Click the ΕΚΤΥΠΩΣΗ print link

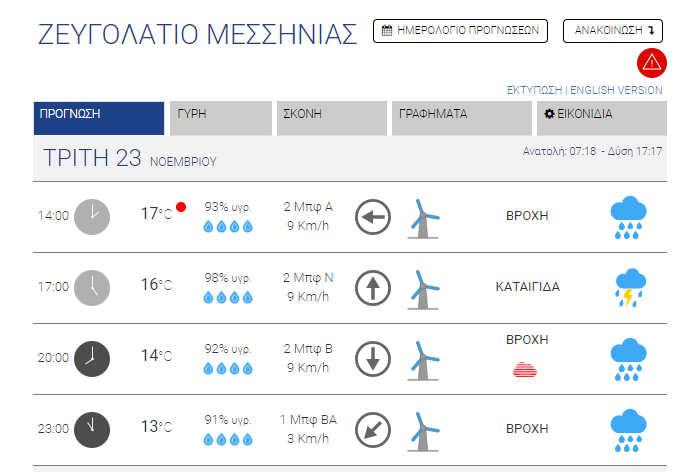coord(535,90)
